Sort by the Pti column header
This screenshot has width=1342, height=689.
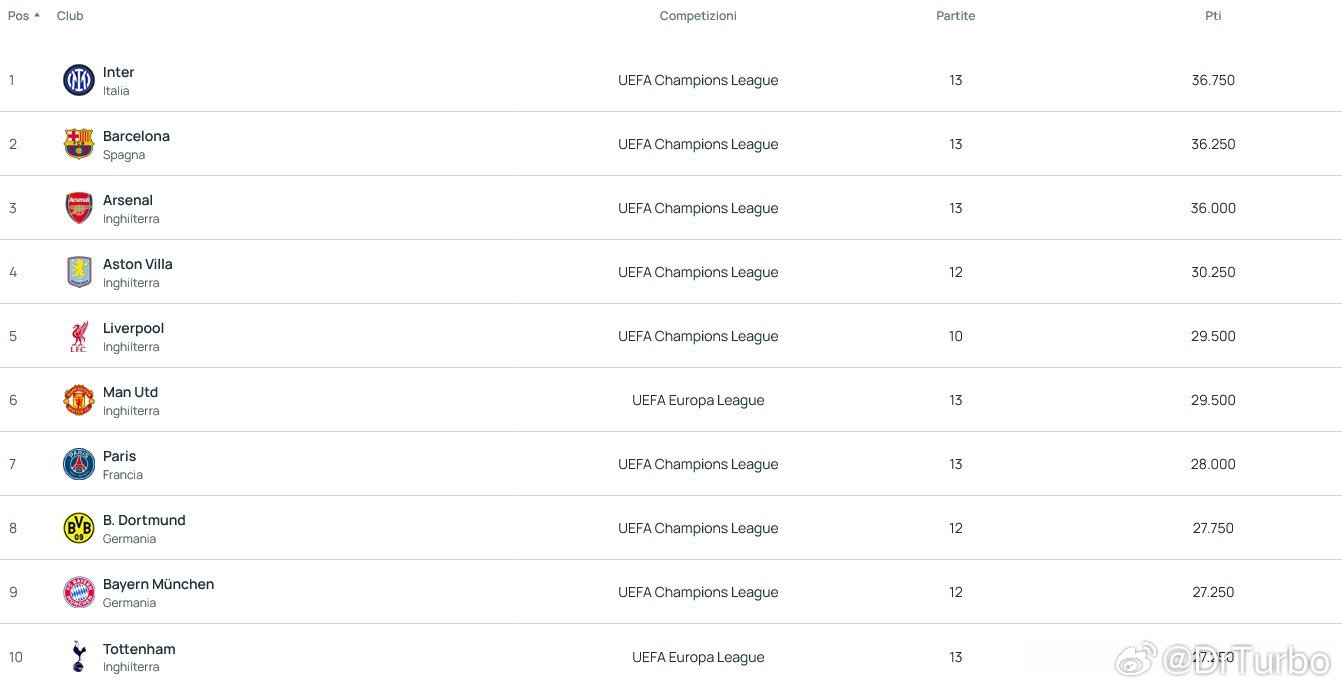1213,16
